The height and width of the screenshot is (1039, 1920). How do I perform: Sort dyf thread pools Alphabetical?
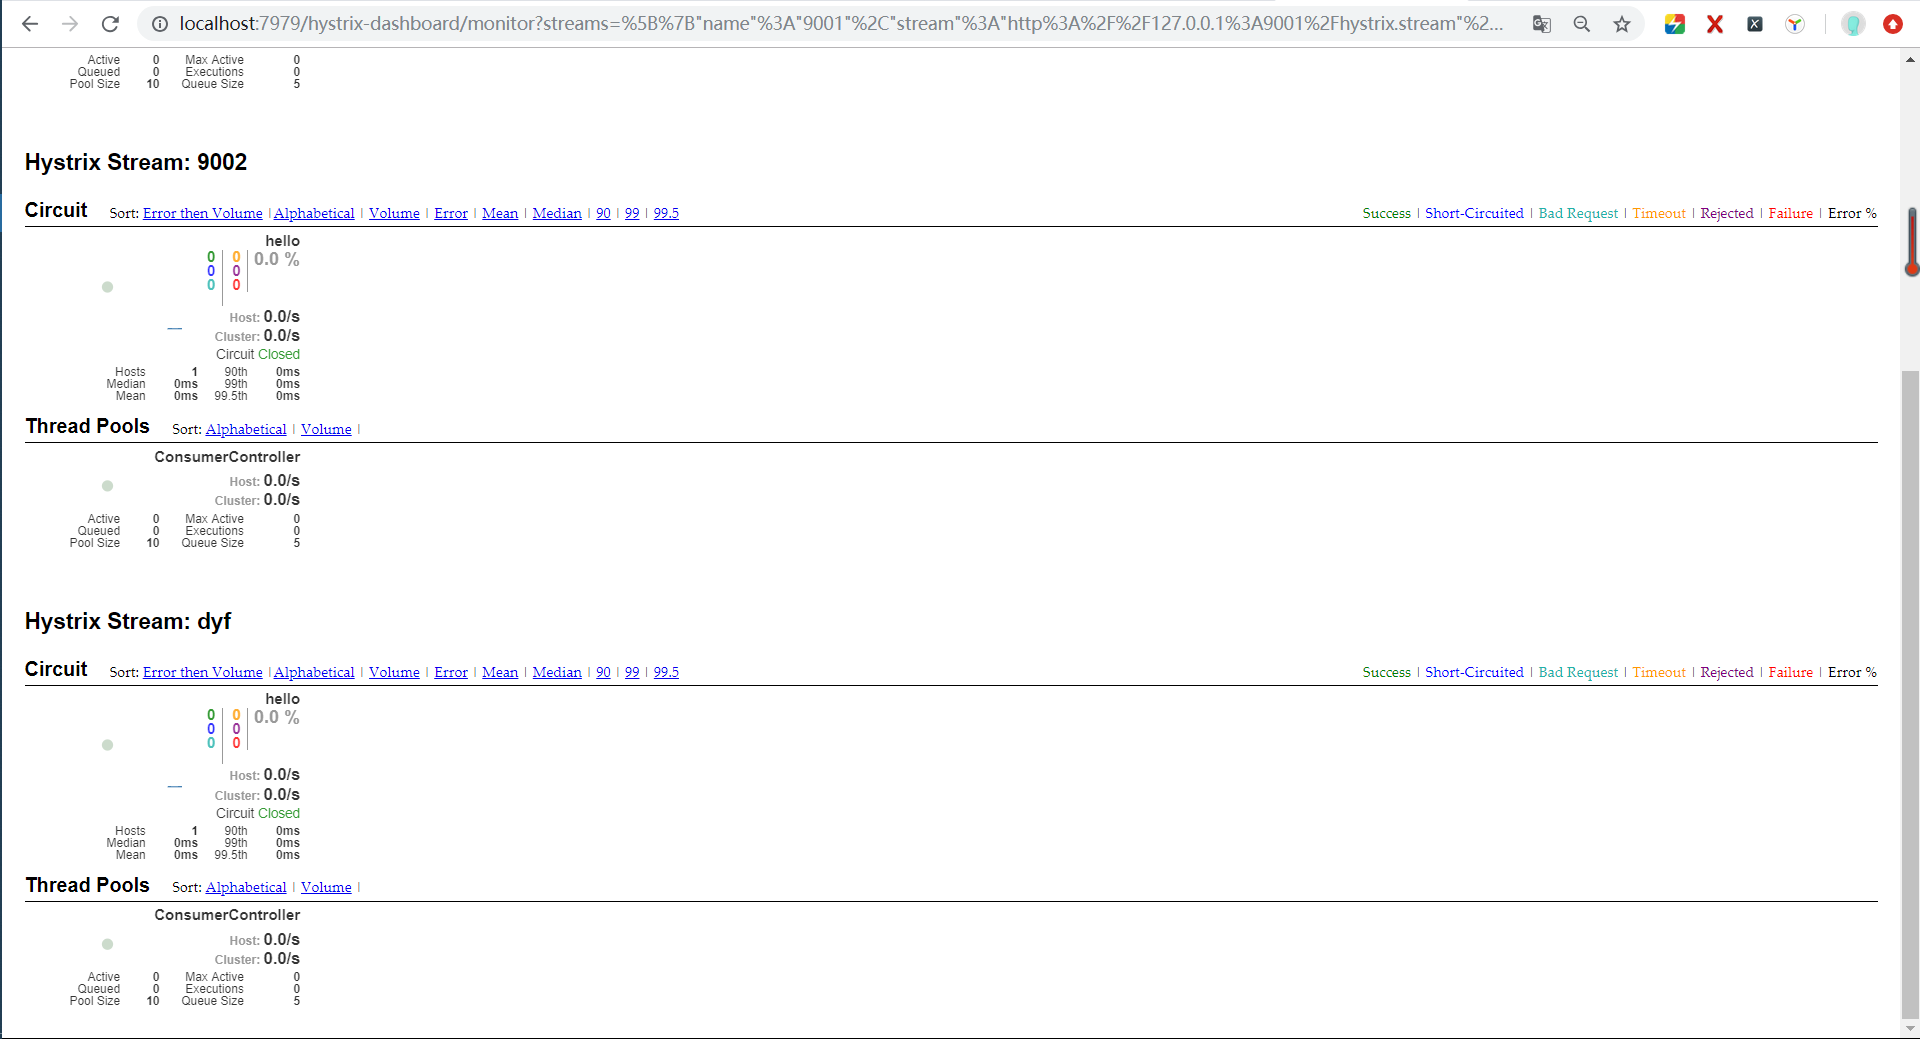(246, 887)
